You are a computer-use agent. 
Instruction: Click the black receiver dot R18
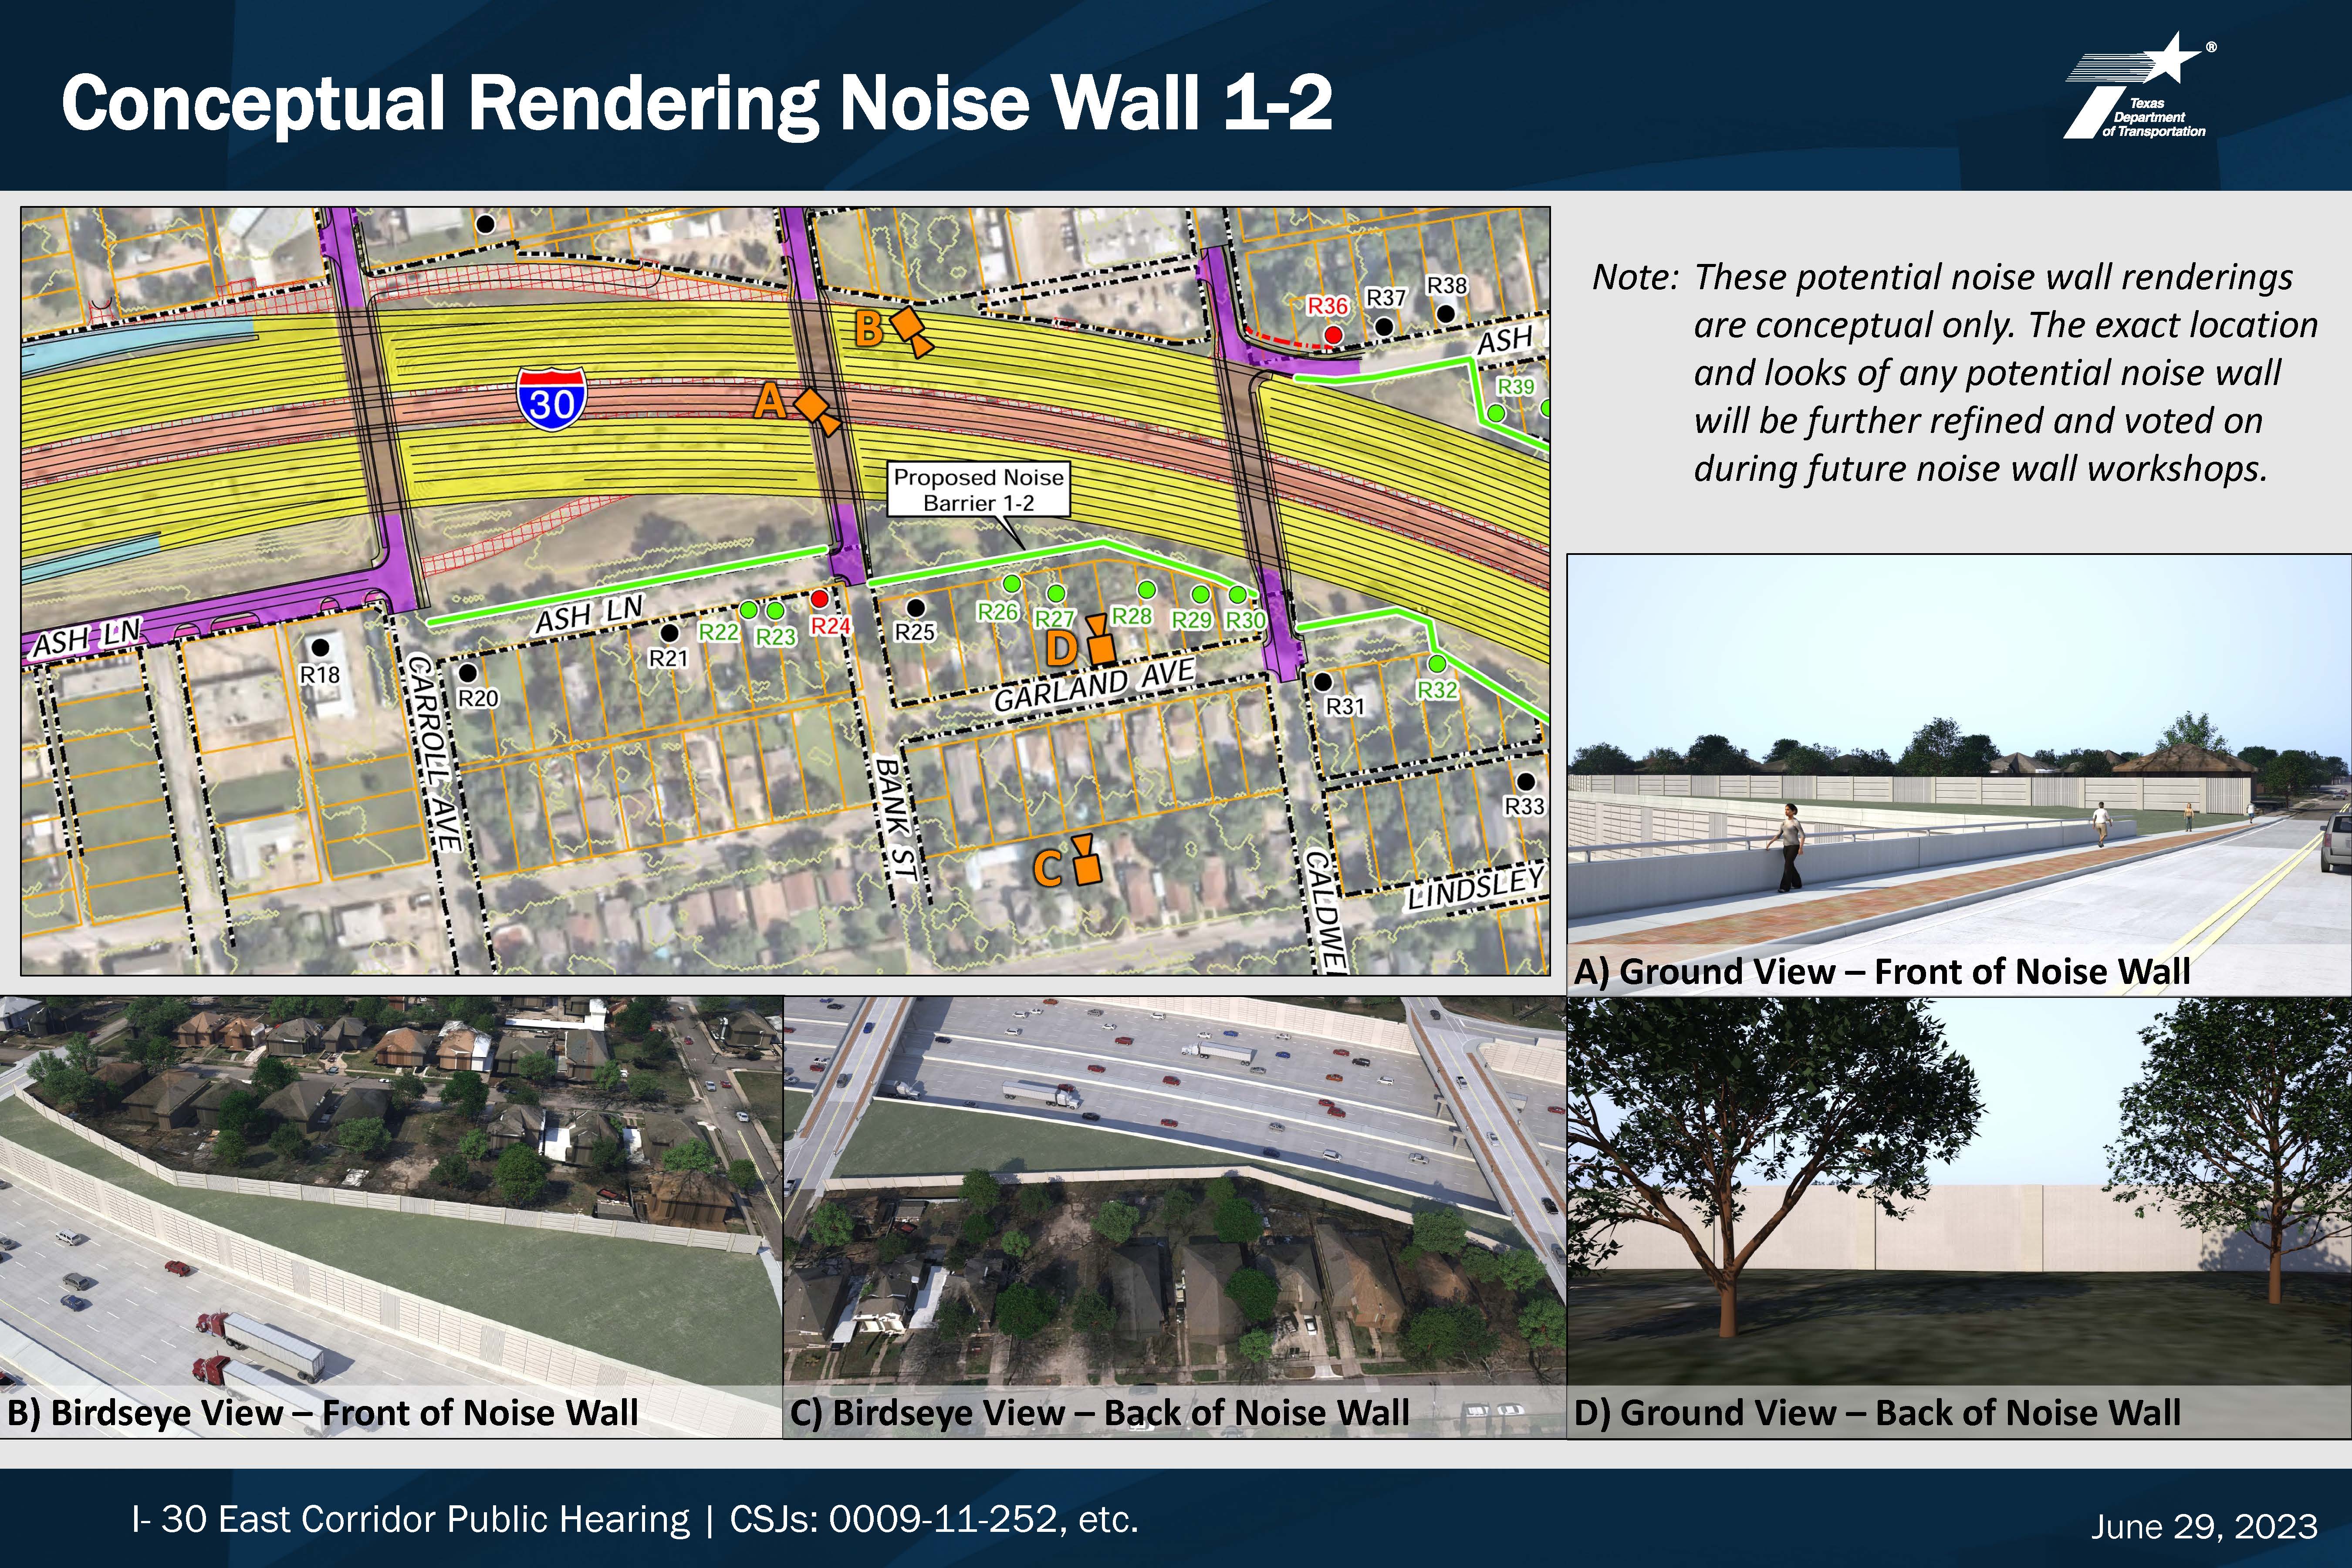point(321,648)
